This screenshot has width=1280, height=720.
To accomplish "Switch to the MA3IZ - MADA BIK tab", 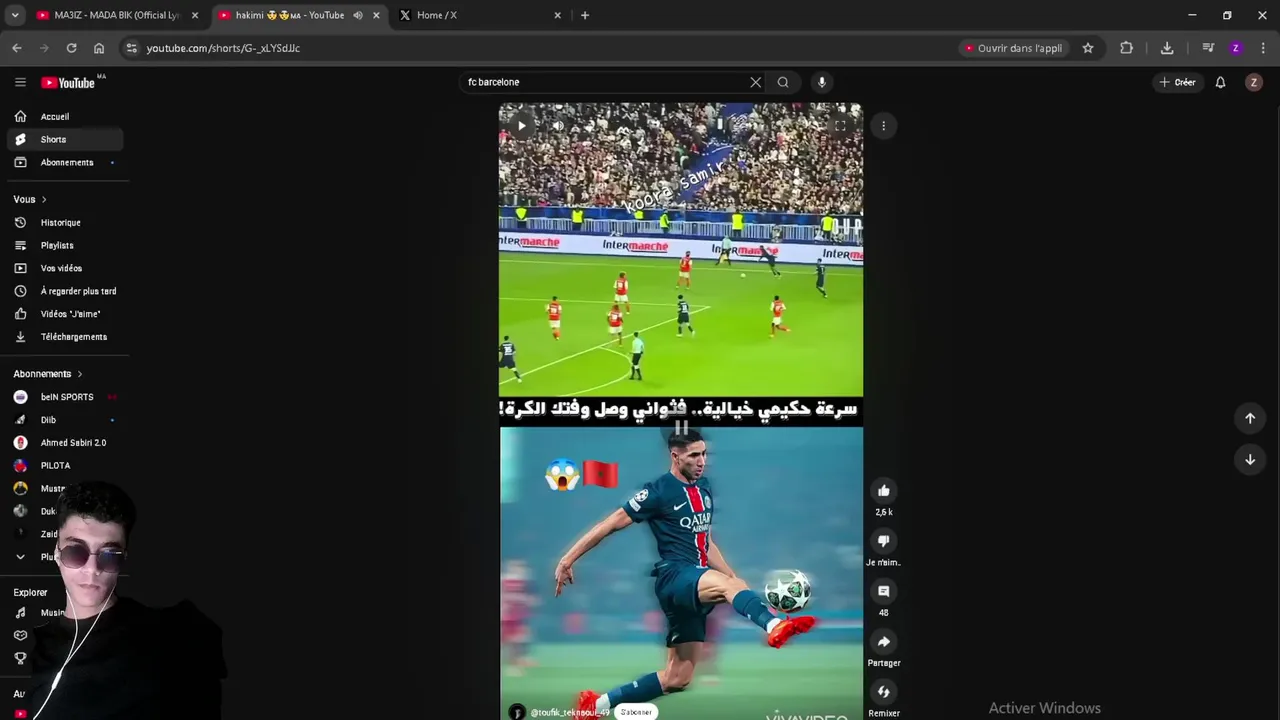I will point(116,15).
